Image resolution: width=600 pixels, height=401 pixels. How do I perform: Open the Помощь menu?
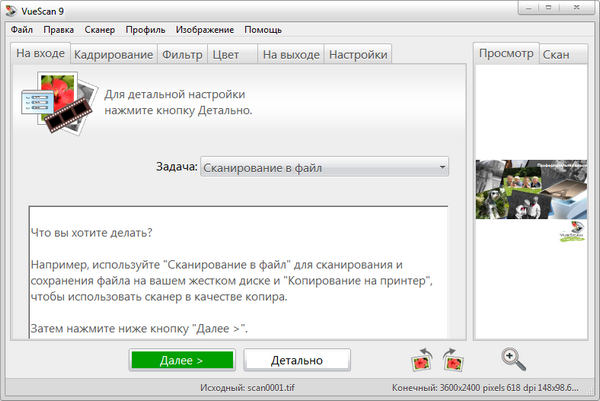coord(263,30)
